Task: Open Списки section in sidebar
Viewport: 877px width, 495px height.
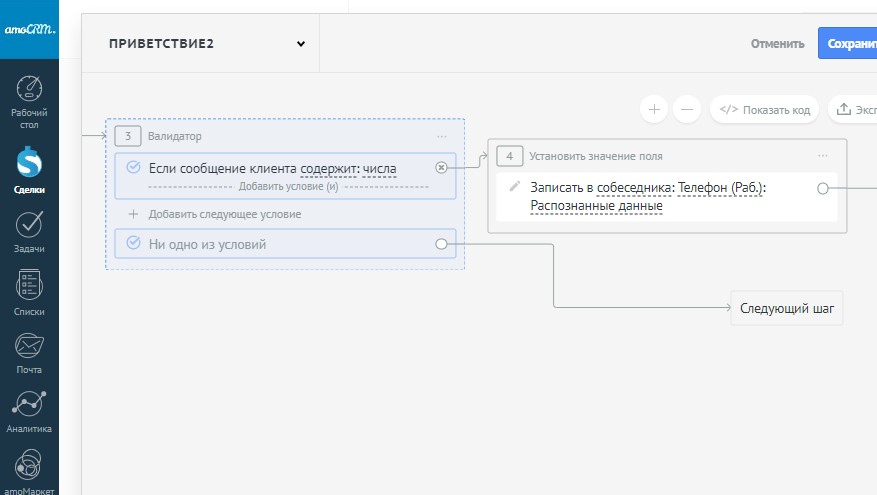Action: (x=29, y=292)
